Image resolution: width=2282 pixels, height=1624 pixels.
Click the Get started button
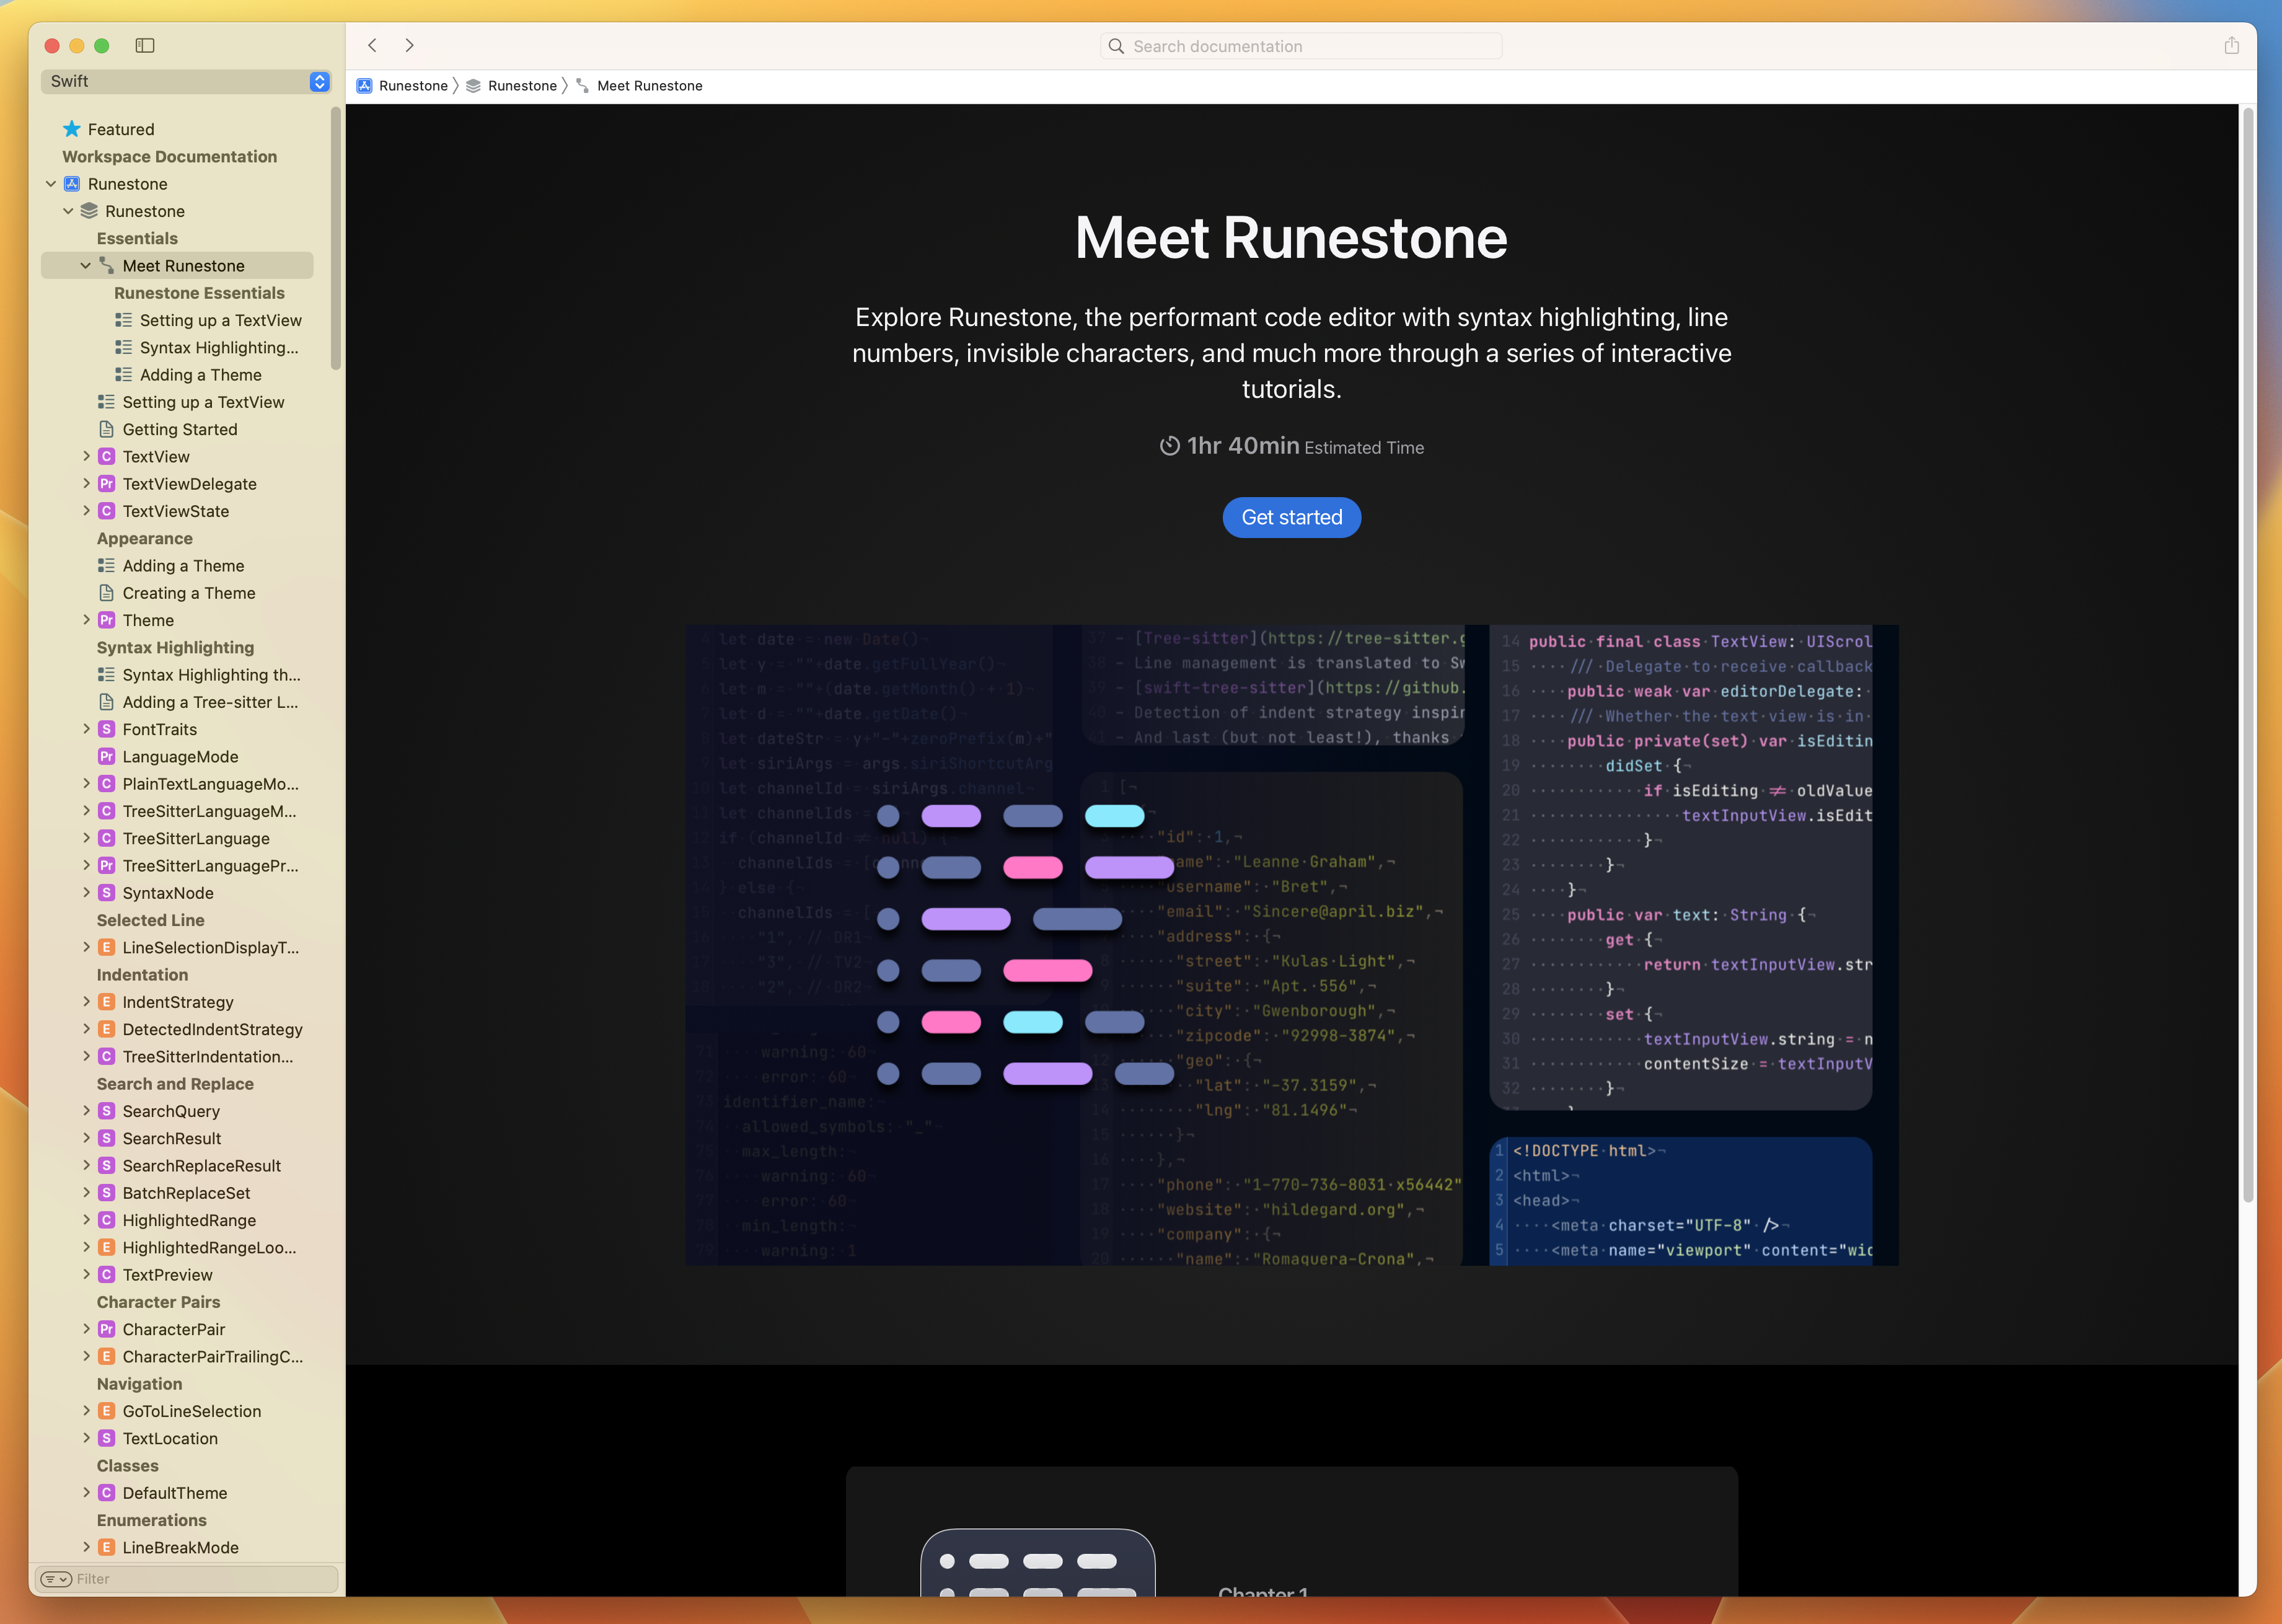[1291, 517]
